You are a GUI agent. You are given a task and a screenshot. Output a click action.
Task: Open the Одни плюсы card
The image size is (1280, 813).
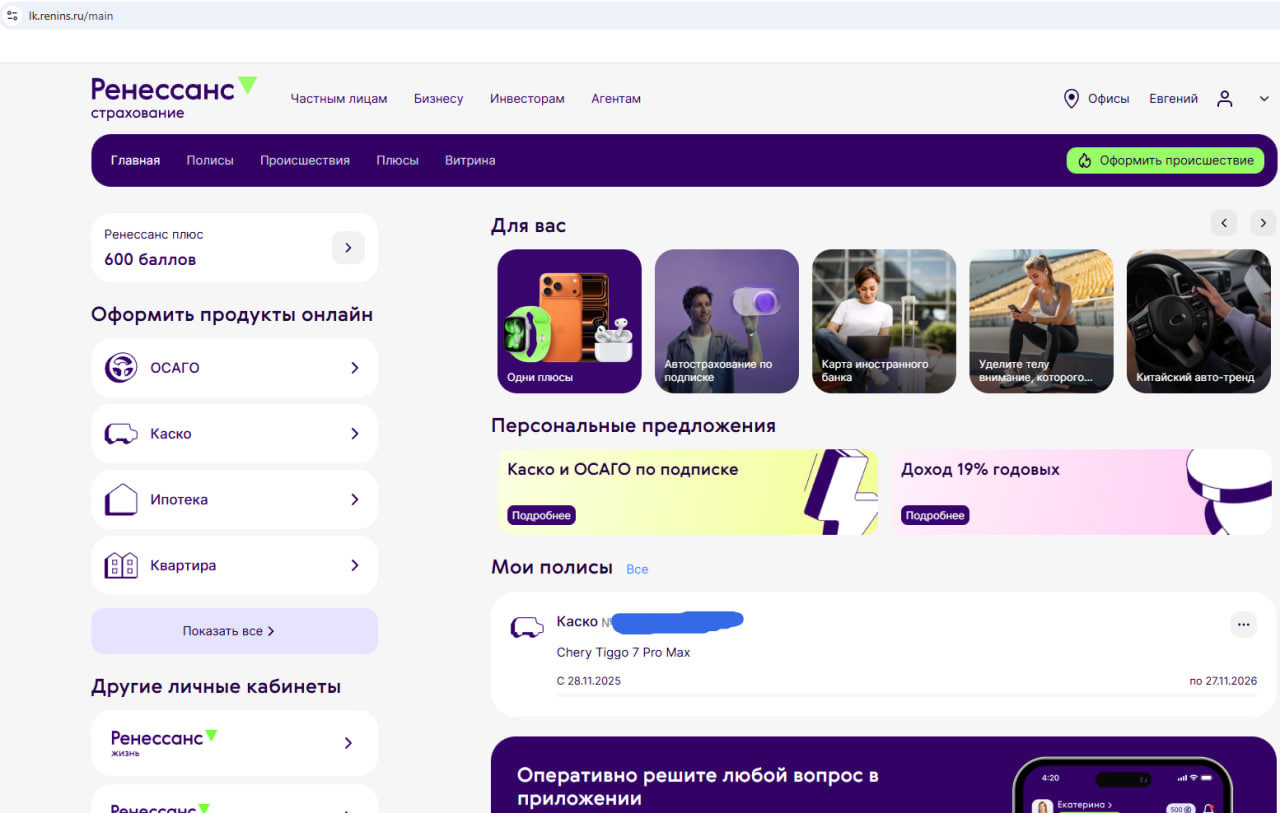pyautogui.click(x=569, y=321)
